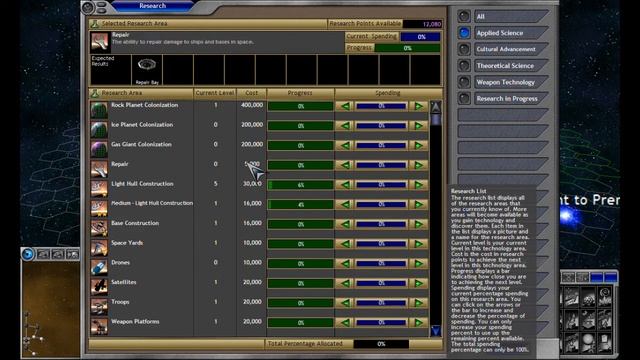Viewport: 640px width, 360px height.
Task: Select the Weapon Technology radio button
Action: tap(464, 82)
